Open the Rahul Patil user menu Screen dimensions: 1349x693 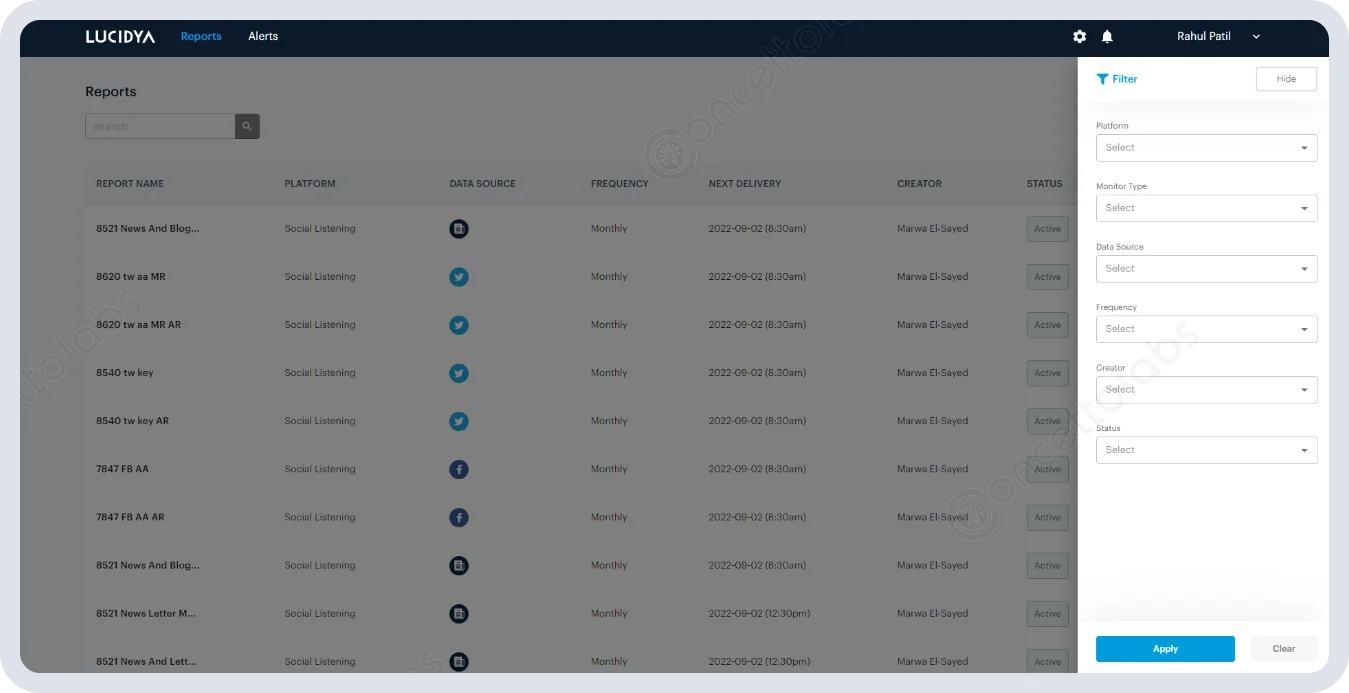point(1217,37)
